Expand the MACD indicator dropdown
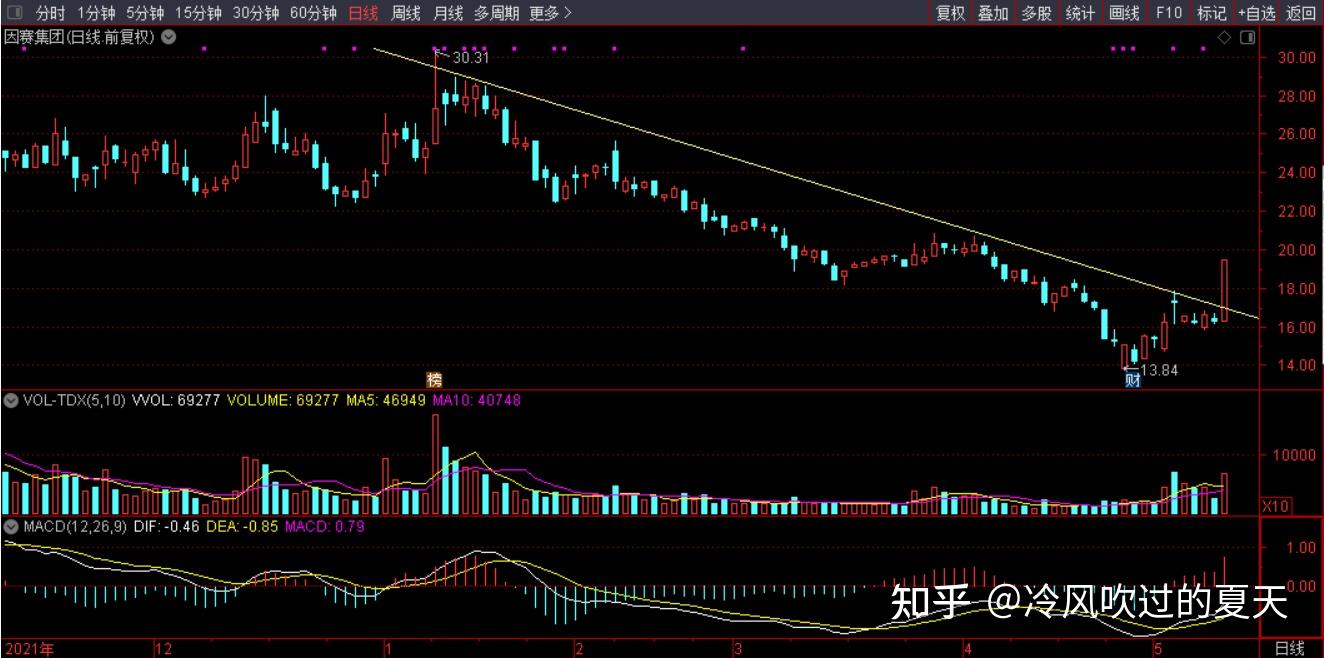1324x658 pixels. pyautogui.click(x=11, y=526)
